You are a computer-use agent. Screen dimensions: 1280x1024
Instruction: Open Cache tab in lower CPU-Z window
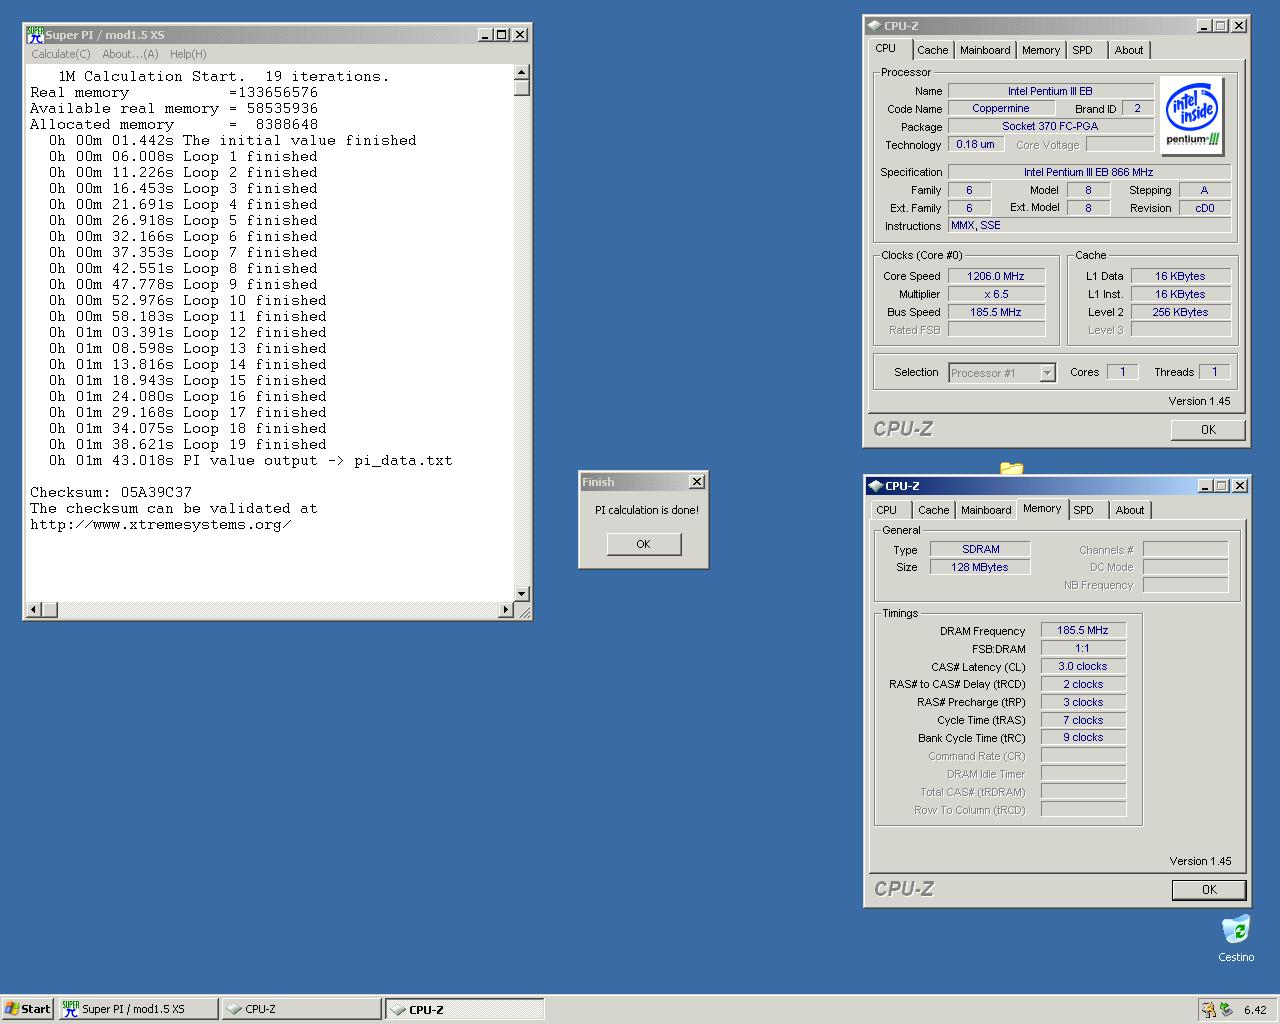(x=934, y=510)
